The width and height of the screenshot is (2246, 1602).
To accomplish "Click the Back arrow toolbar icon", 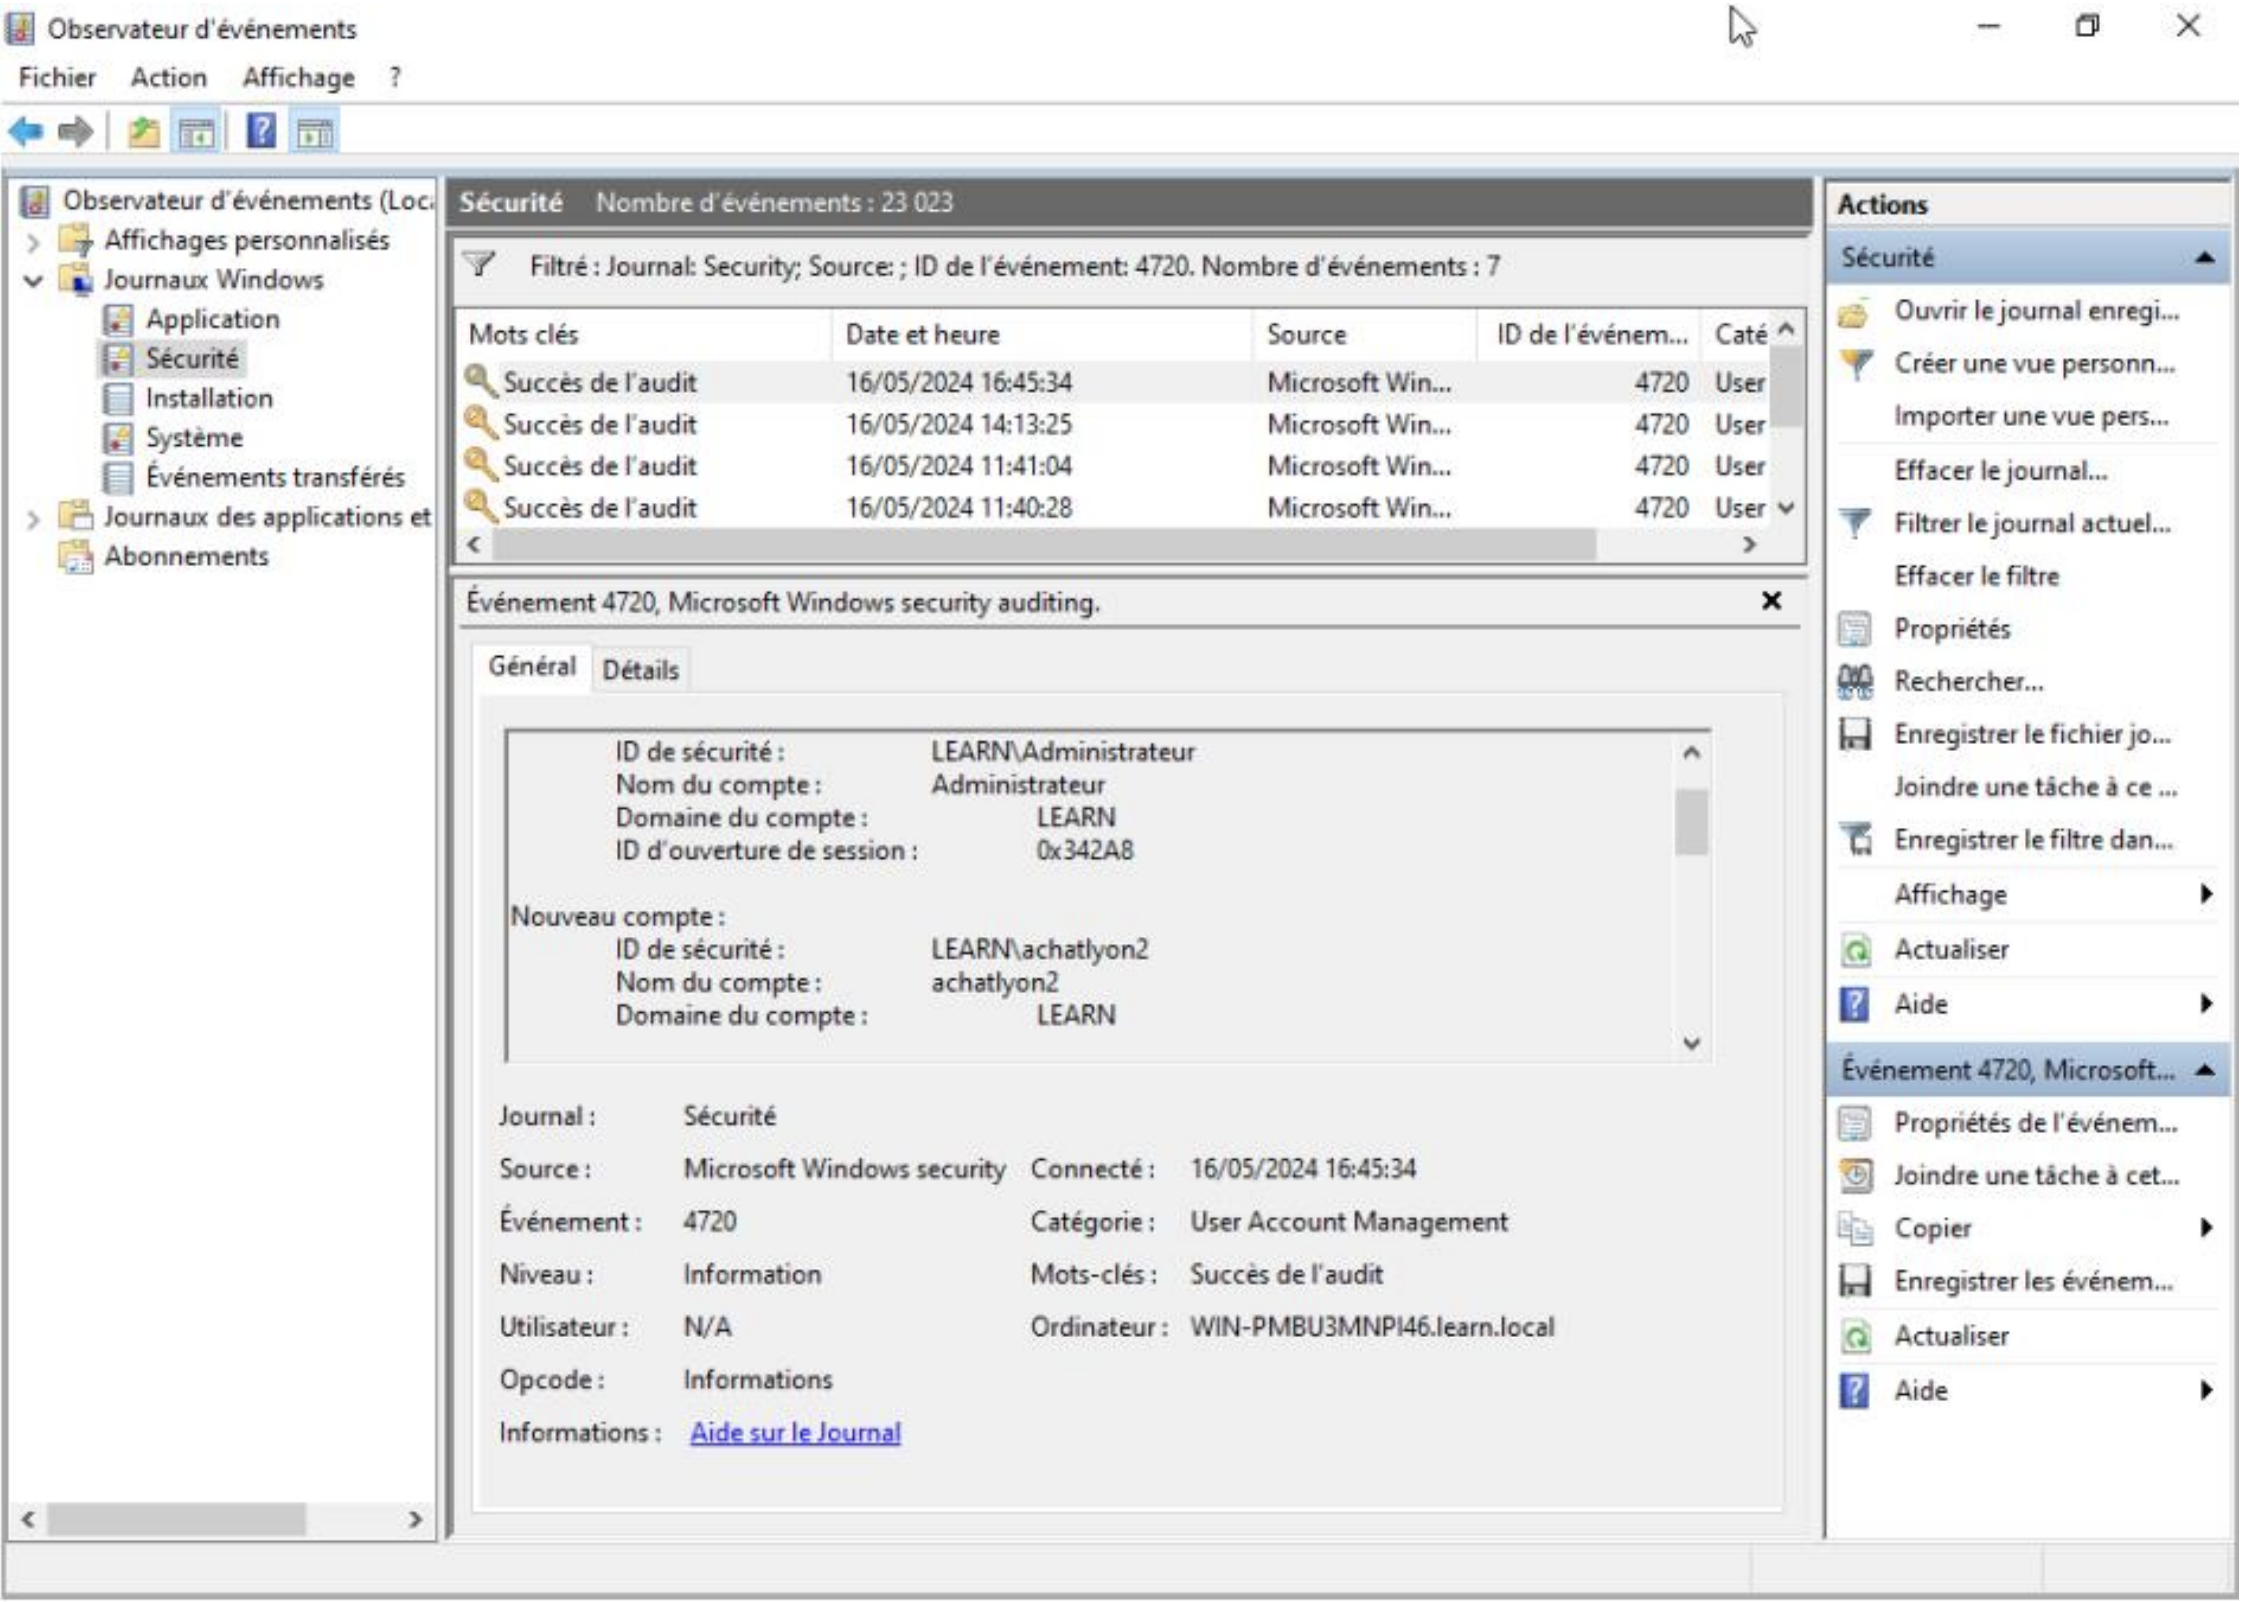I will [26, 131].
